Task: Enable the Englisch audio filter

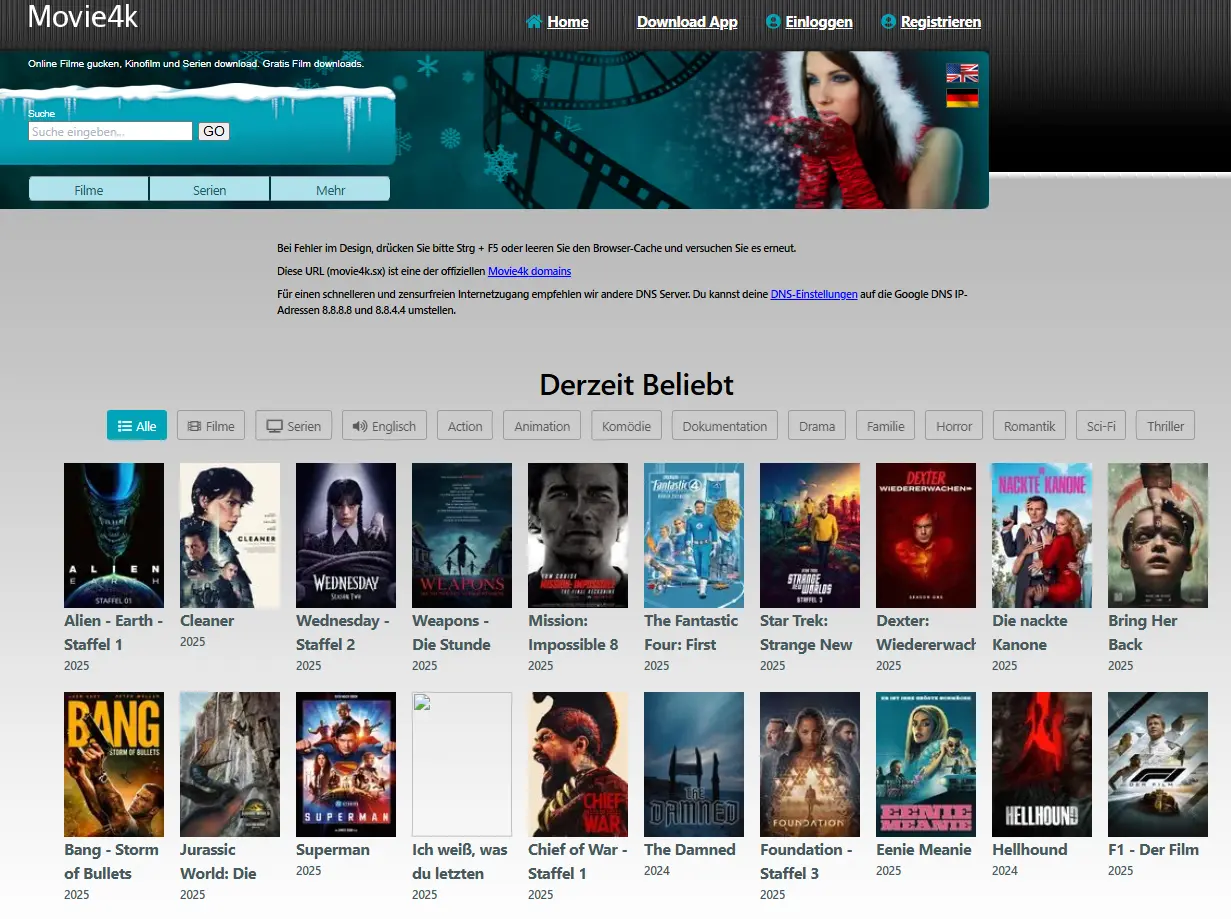Action: tap(384, 426)
